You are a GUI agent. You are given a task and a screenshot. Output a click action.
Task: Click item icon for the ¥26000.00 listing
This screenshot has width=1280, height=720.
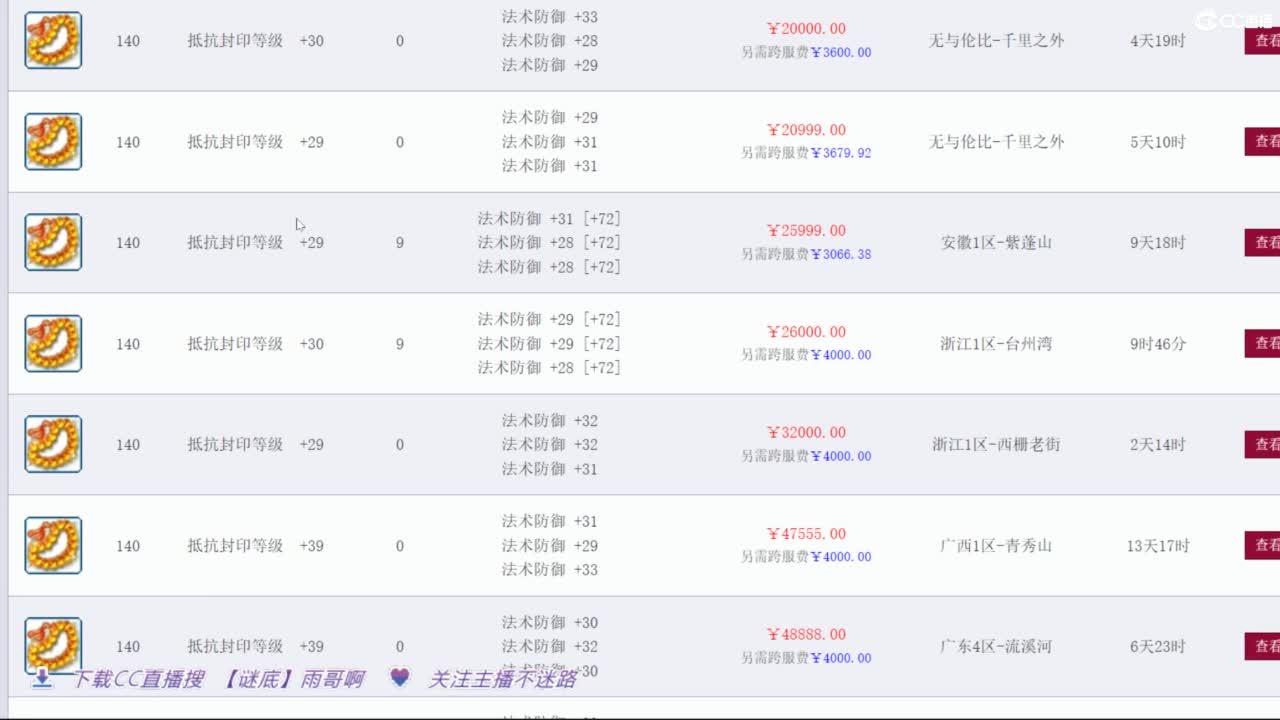(53, 343)
